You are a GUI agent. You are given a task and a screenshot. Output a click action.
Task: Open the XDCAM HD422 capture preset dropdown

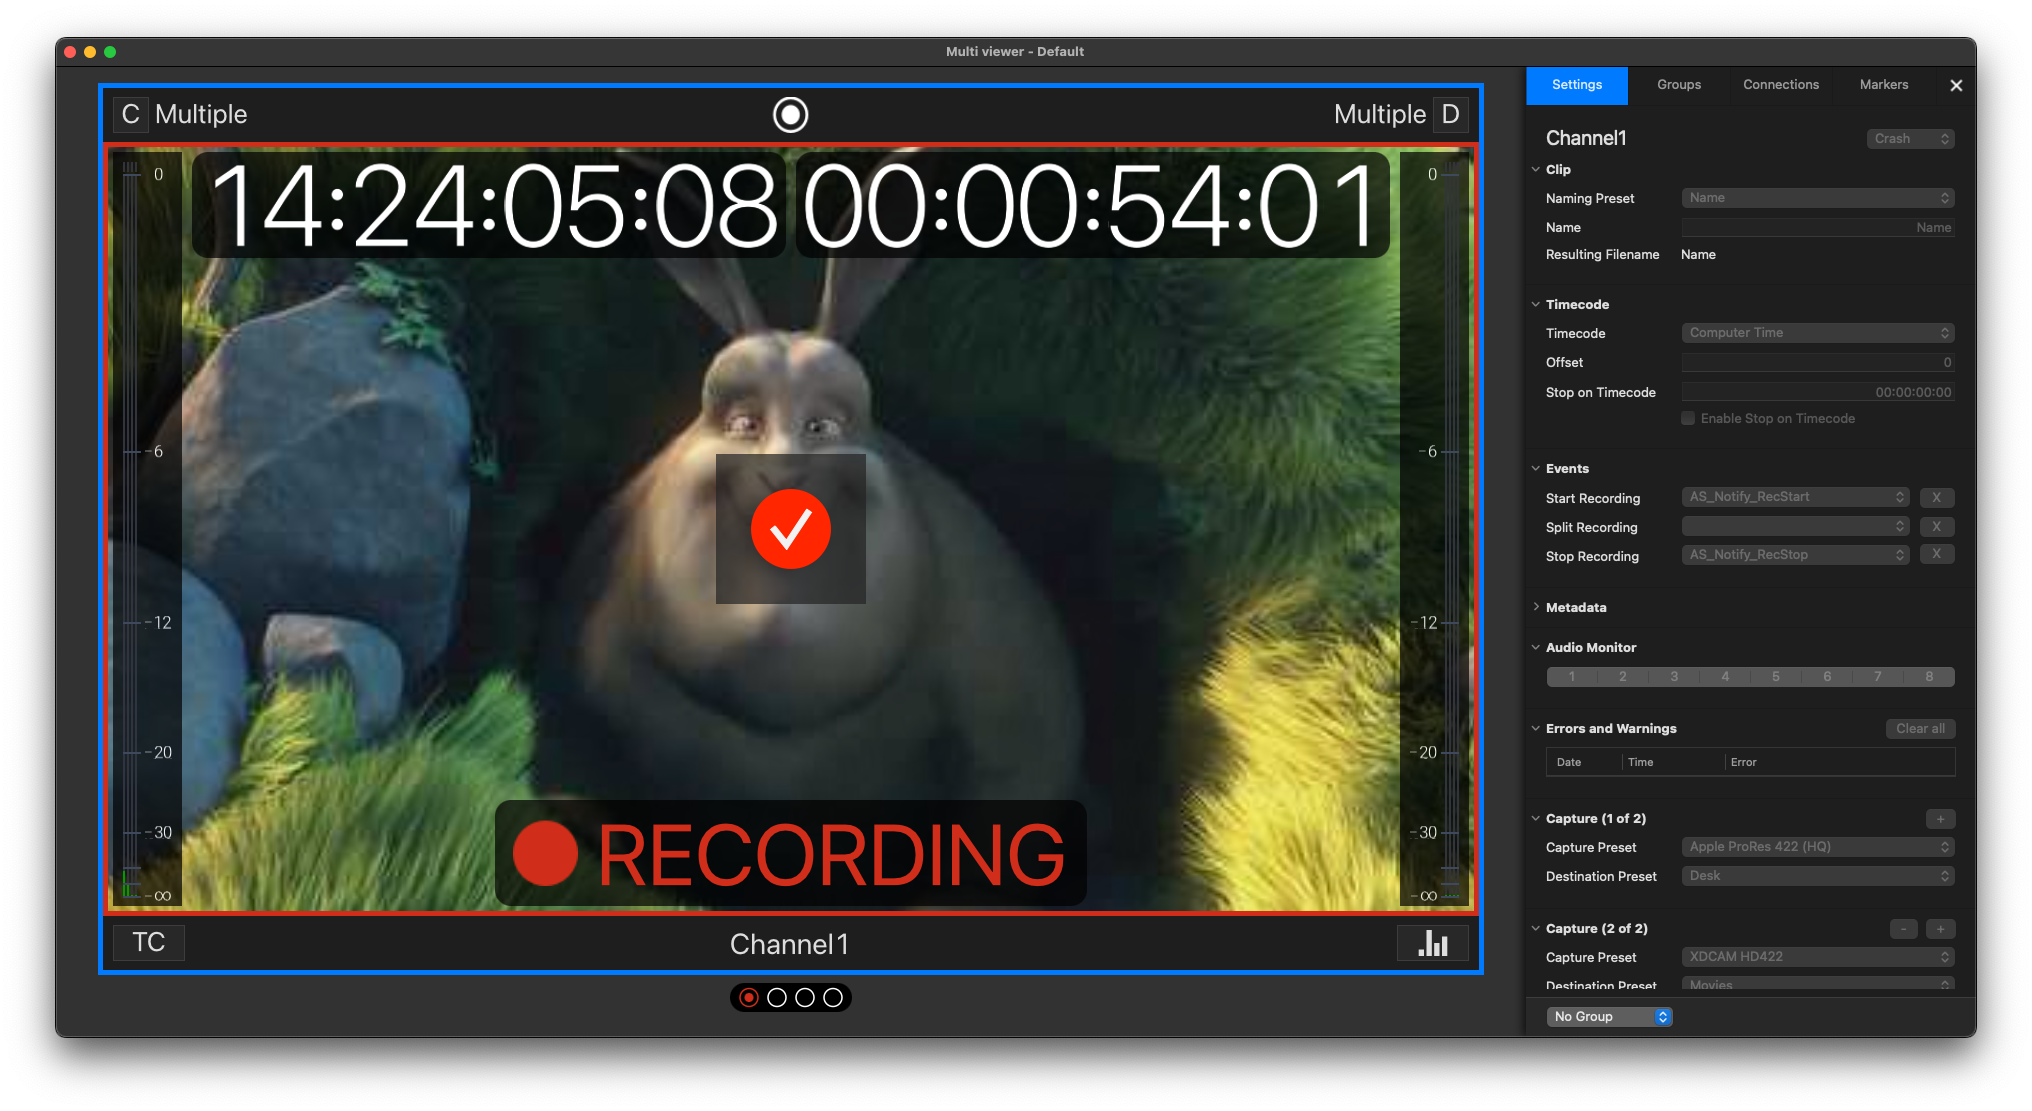(1817, 957)
